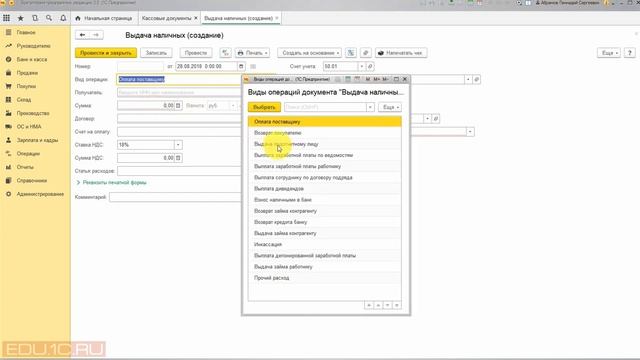Open the dialog search field dropdown arrow
This screenshot has width=640, height=360.
click(x=370, y=107)
